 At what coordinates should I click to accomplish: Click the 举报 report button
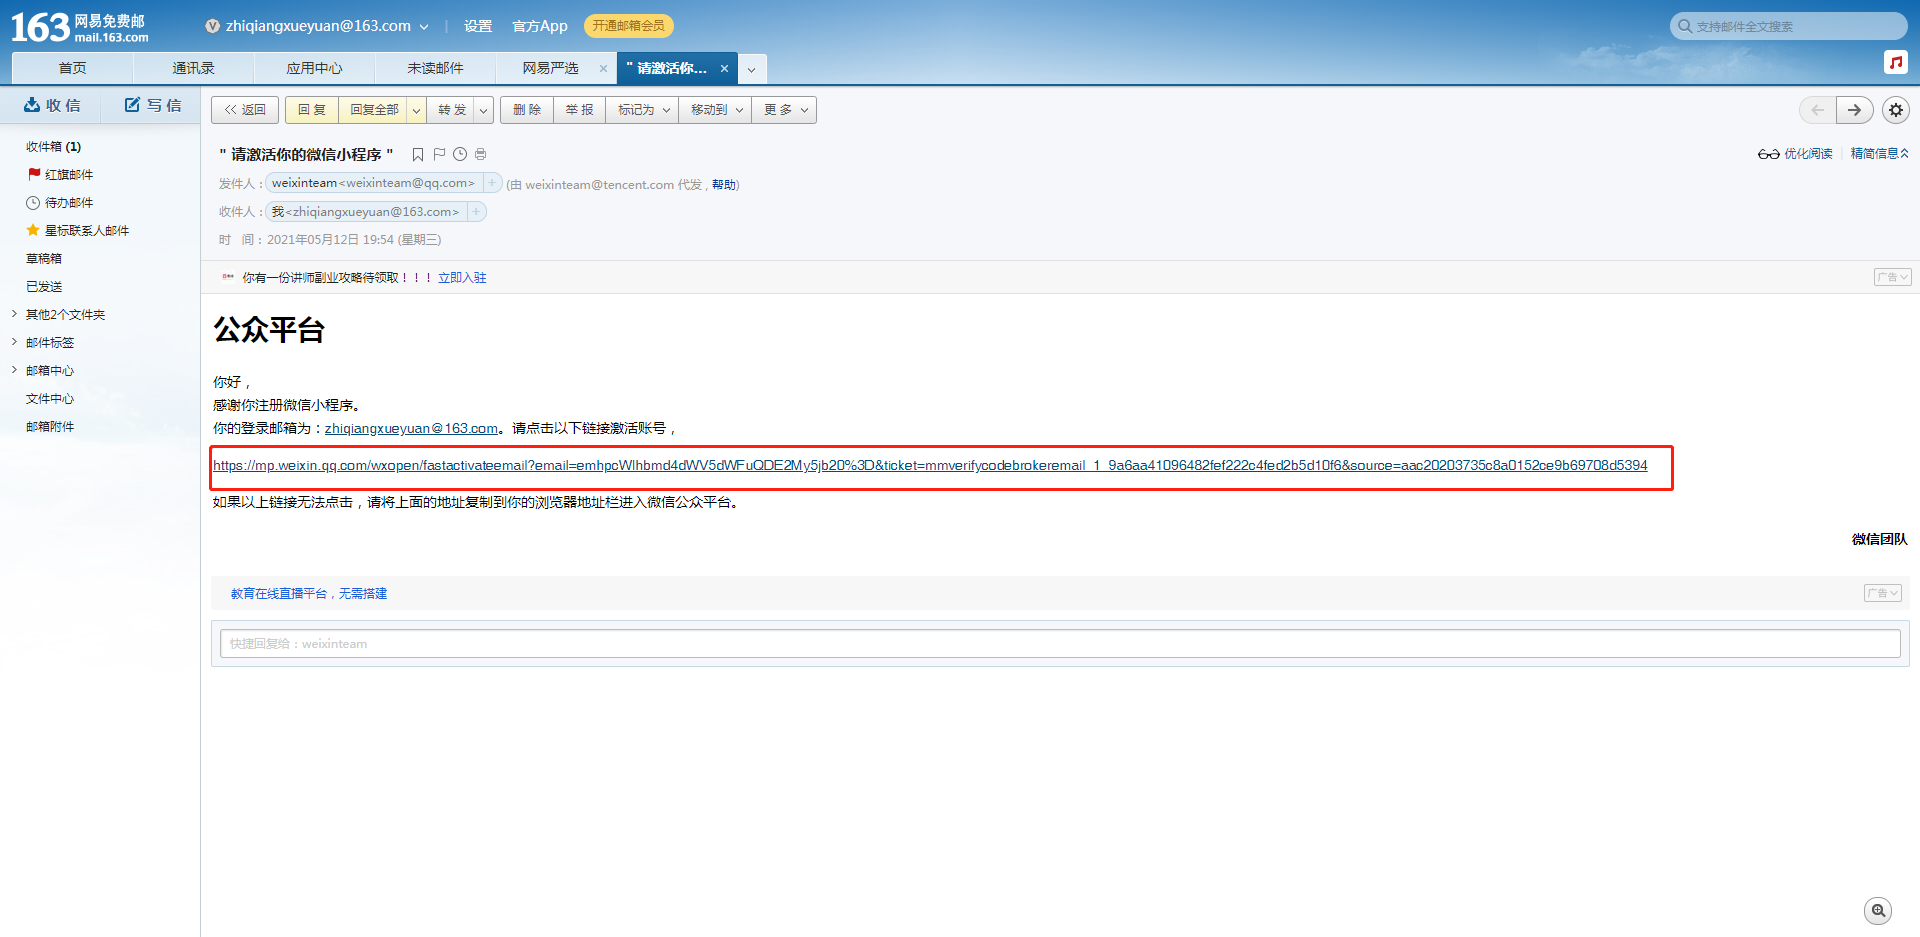click(x=579, y=110)
